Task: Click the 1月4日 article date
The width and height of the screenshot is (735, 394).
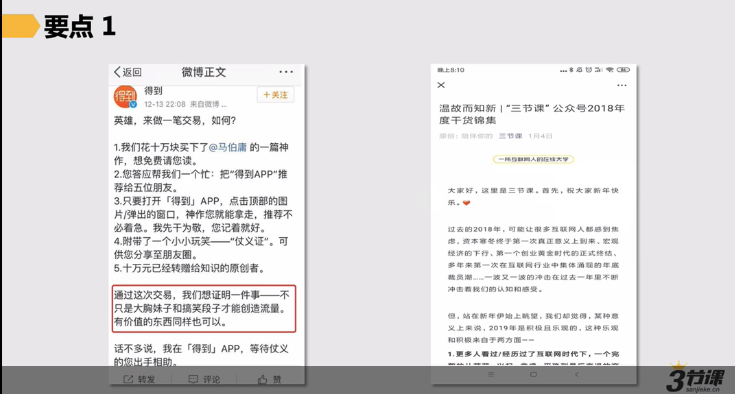Action: 540,136
